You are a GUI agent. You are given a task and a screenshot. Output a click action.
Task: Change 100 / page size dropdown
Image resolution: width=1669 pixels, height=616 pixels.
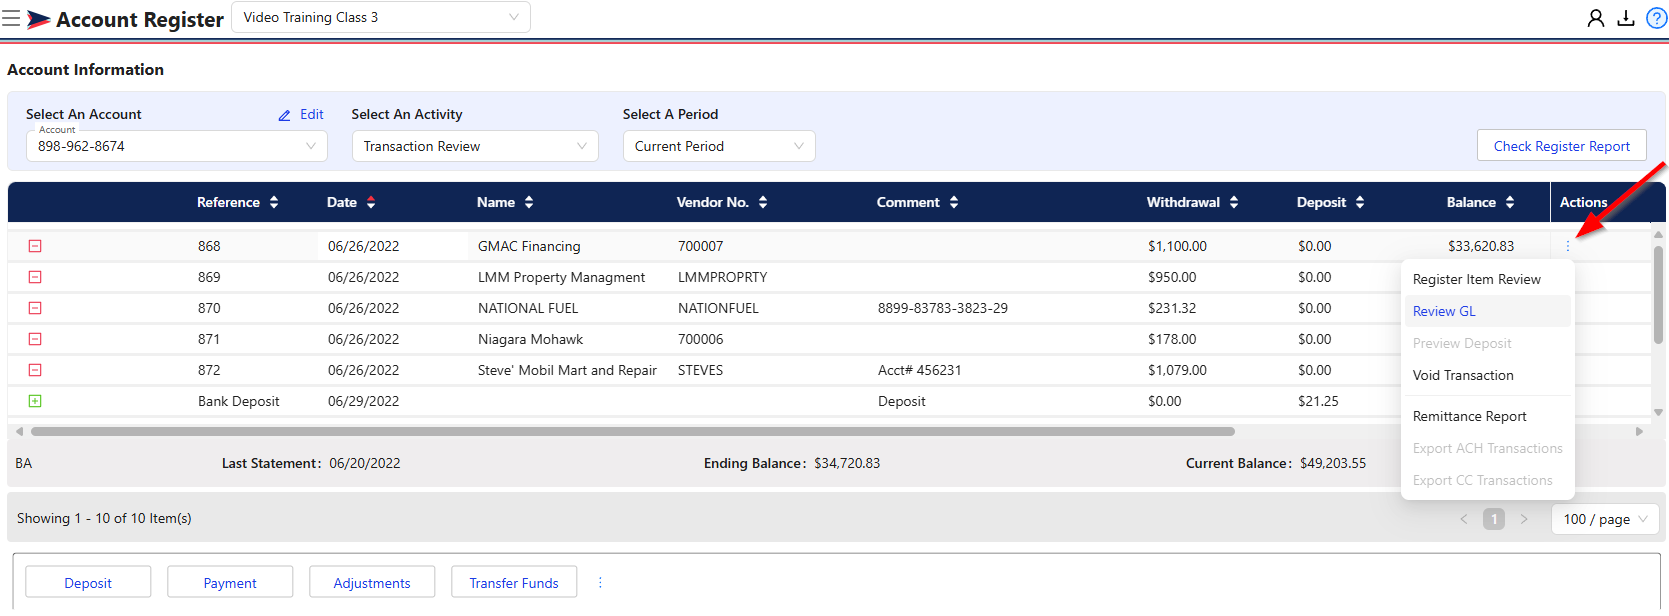(1606, 519)
